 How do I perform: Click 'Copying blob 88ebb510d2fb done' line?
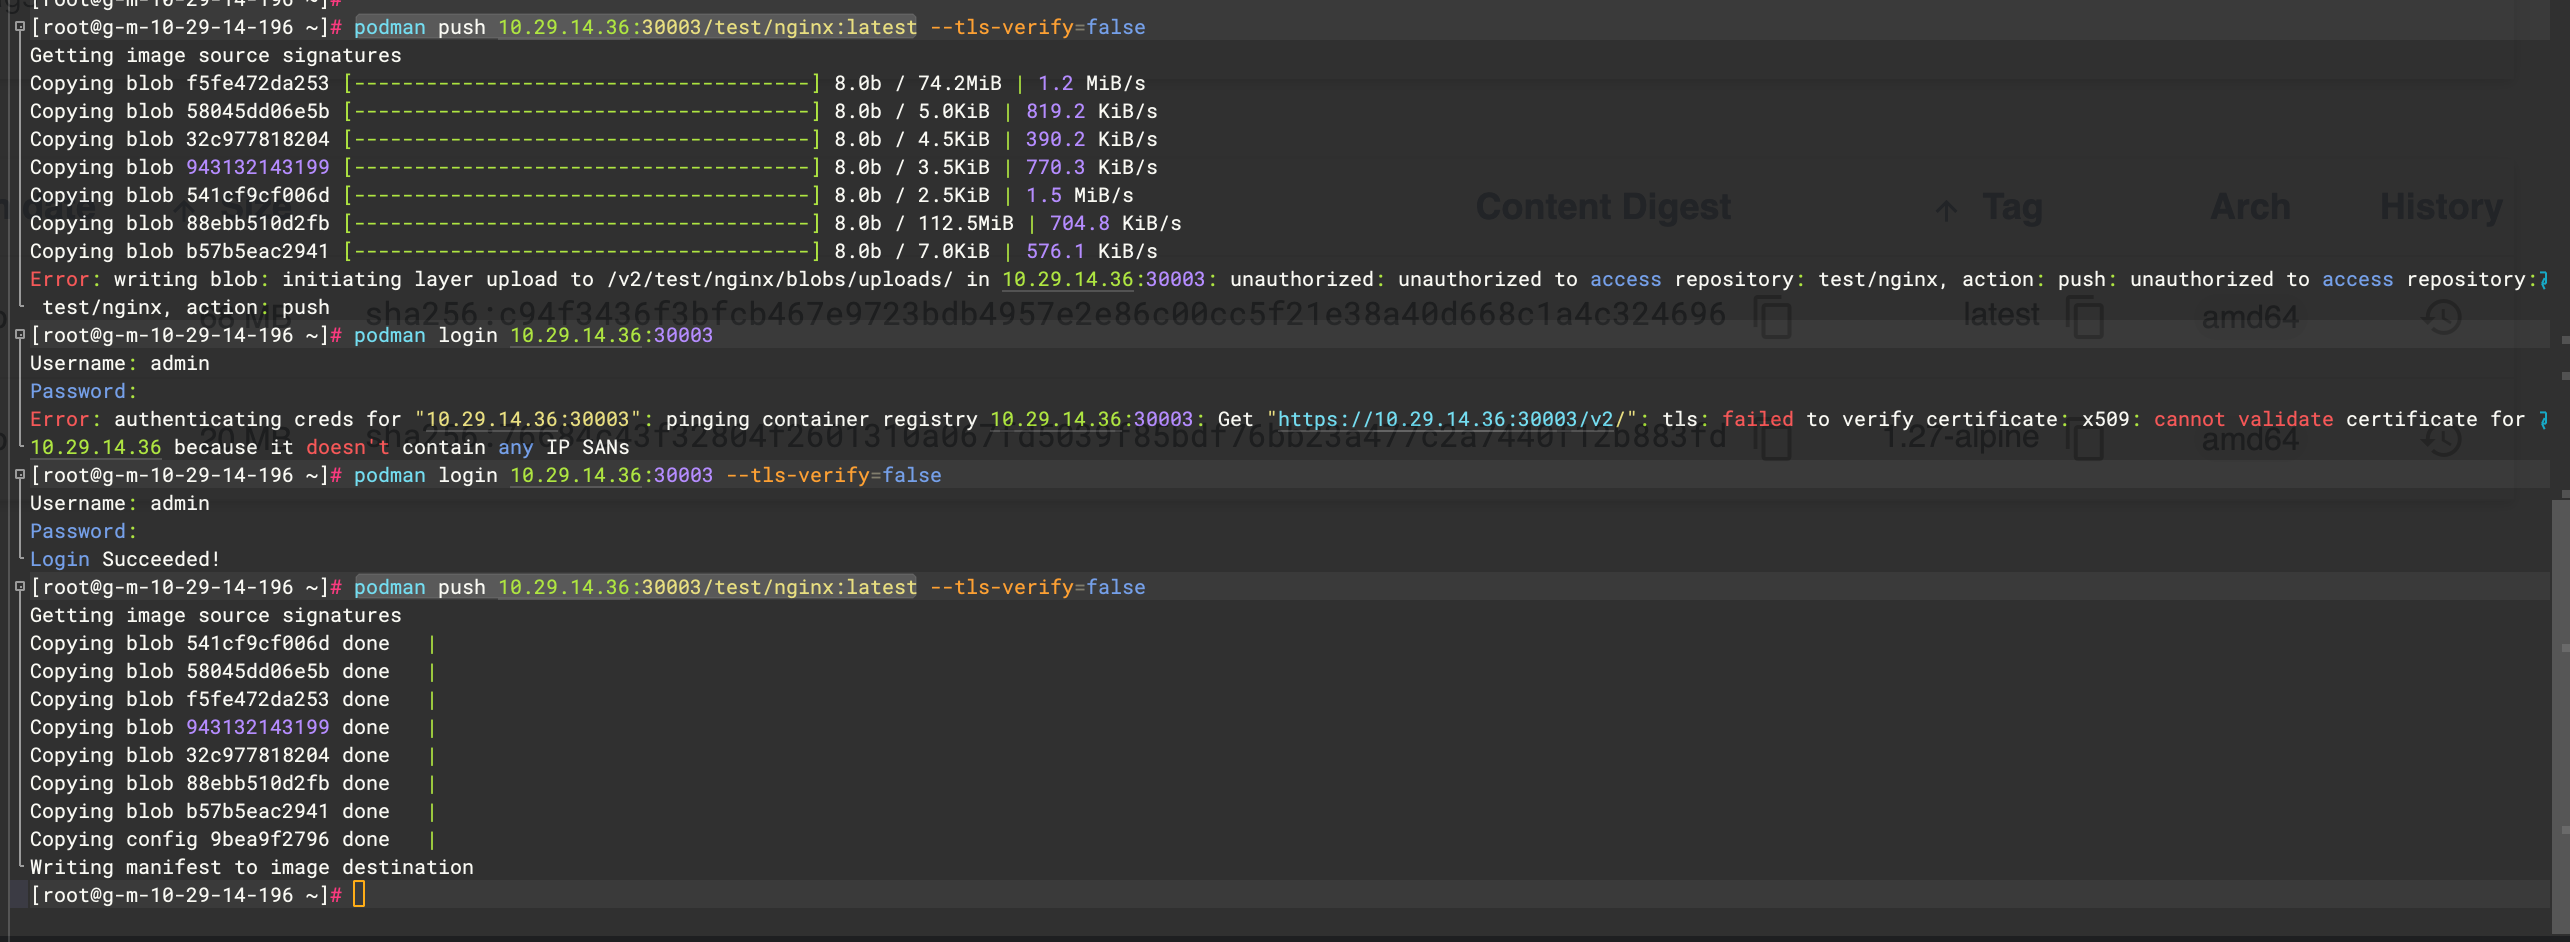209,783
